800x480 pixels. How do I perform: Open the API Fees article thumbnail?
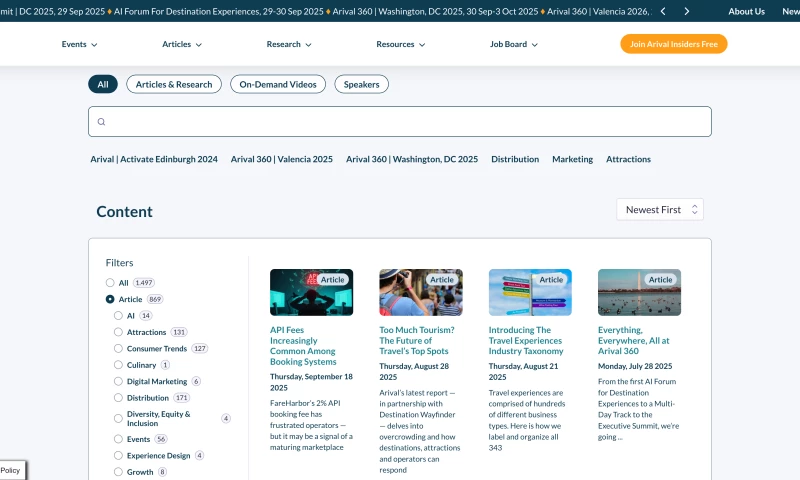click(x=311, y=292)
